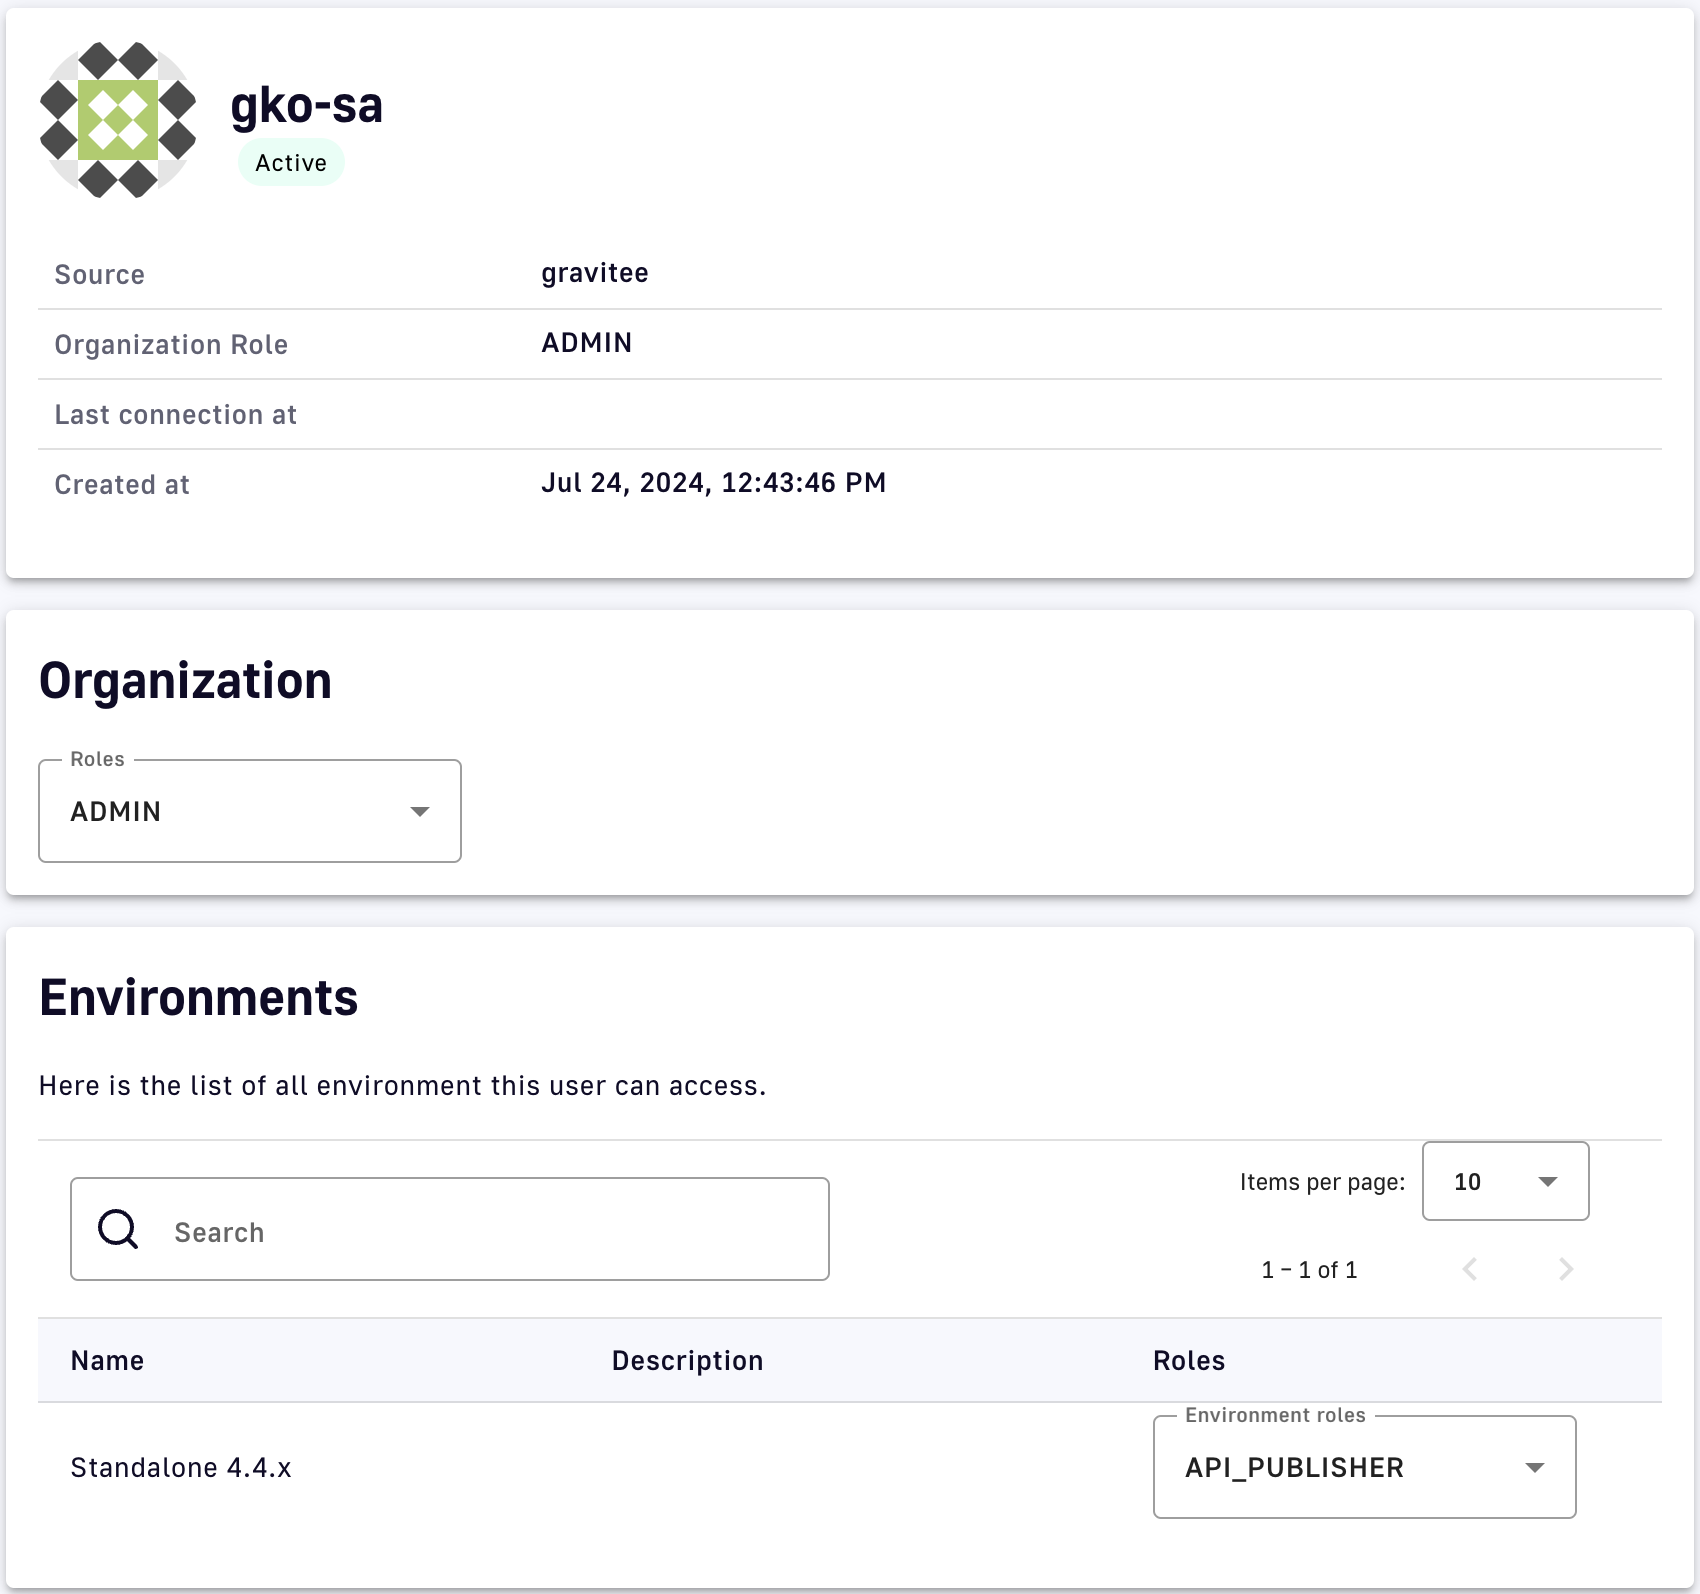The image size is (1700, 1594).
Task: Select the Standalone 4.4.x environment row
Action: [x=181, y=1468]
